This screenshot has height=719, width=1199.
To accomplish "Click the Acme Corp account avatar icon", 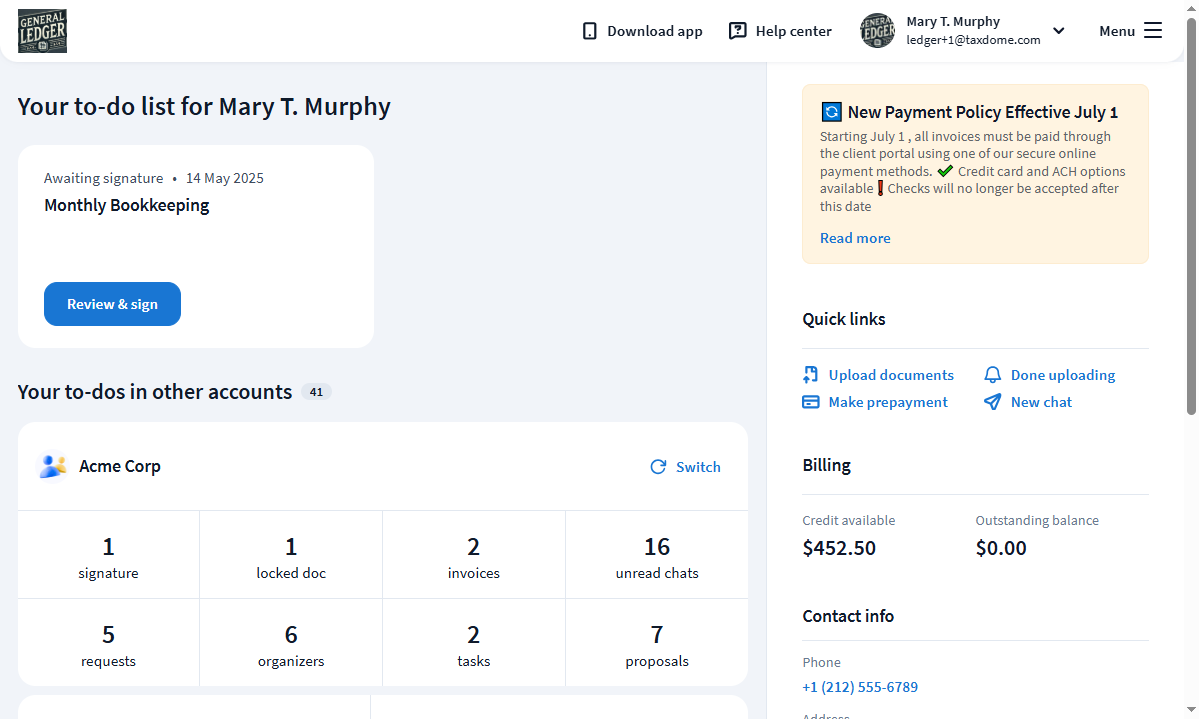I will pos(52,466).
